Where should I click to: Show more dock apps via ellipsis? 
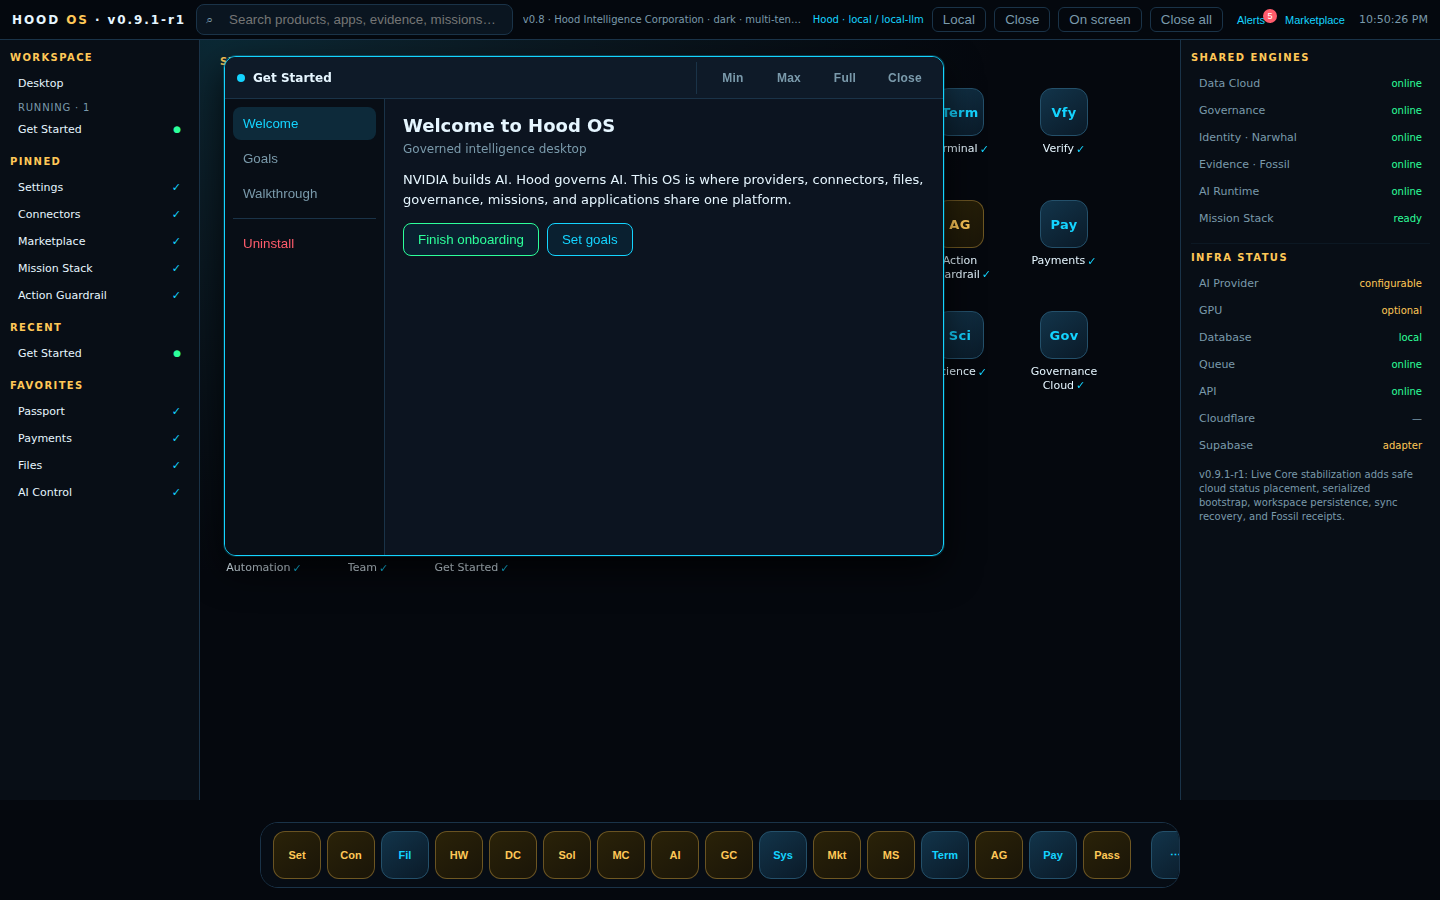coord(1167,855)
